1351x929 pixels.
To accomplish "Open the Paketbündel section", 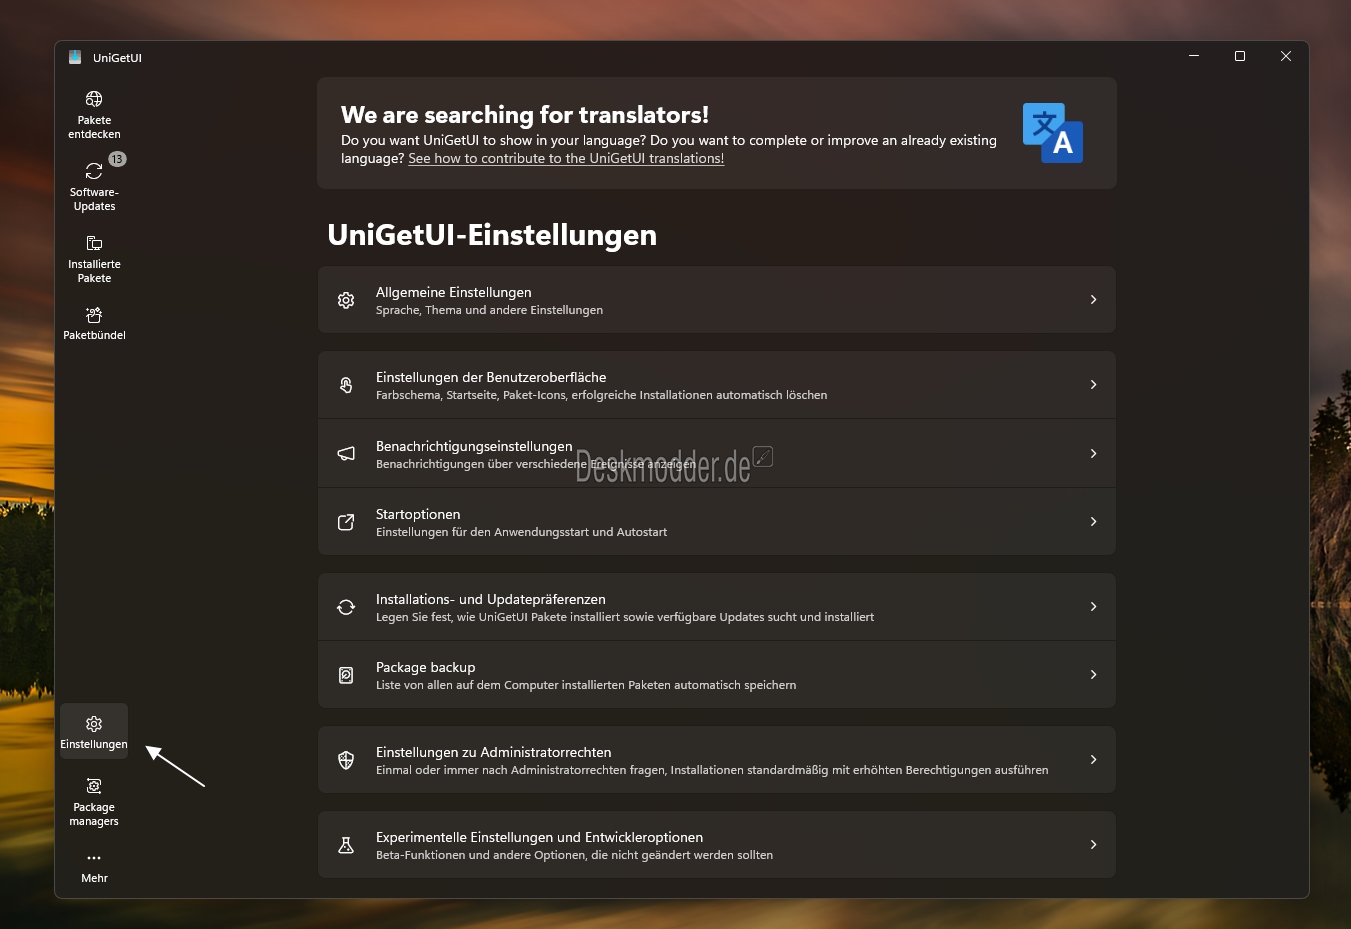I will click(94, 323).
